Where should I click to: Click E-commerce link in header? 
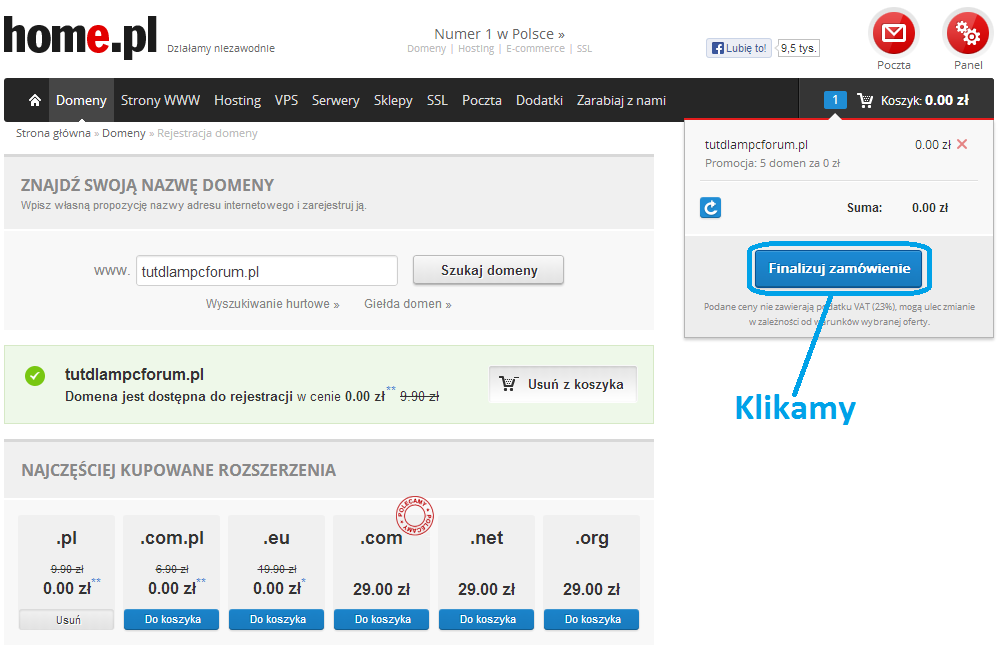535,48
